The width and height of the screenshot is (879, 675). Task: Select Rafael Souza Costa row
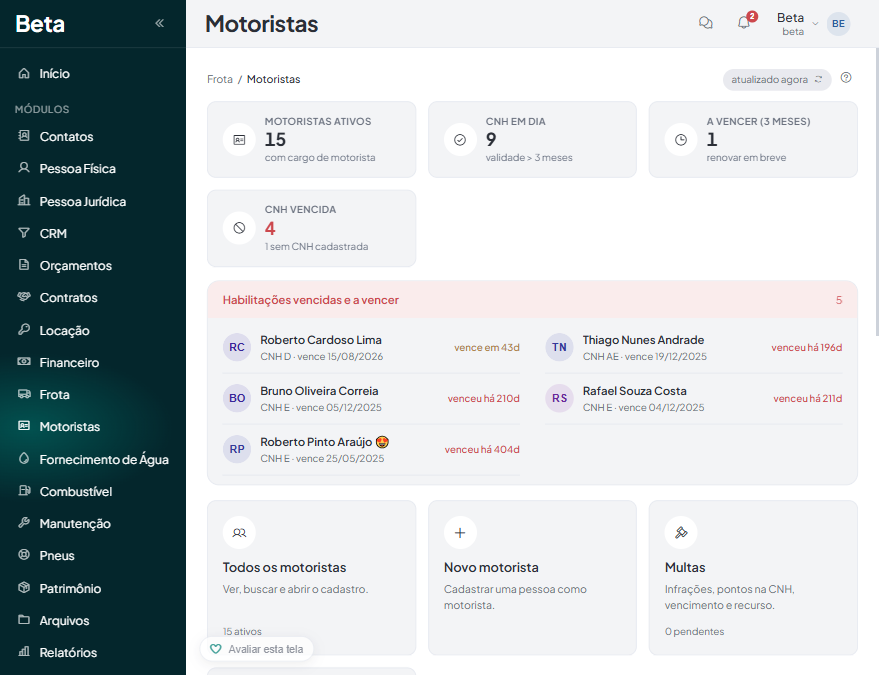pyautogui.click(x=693, y=399)
